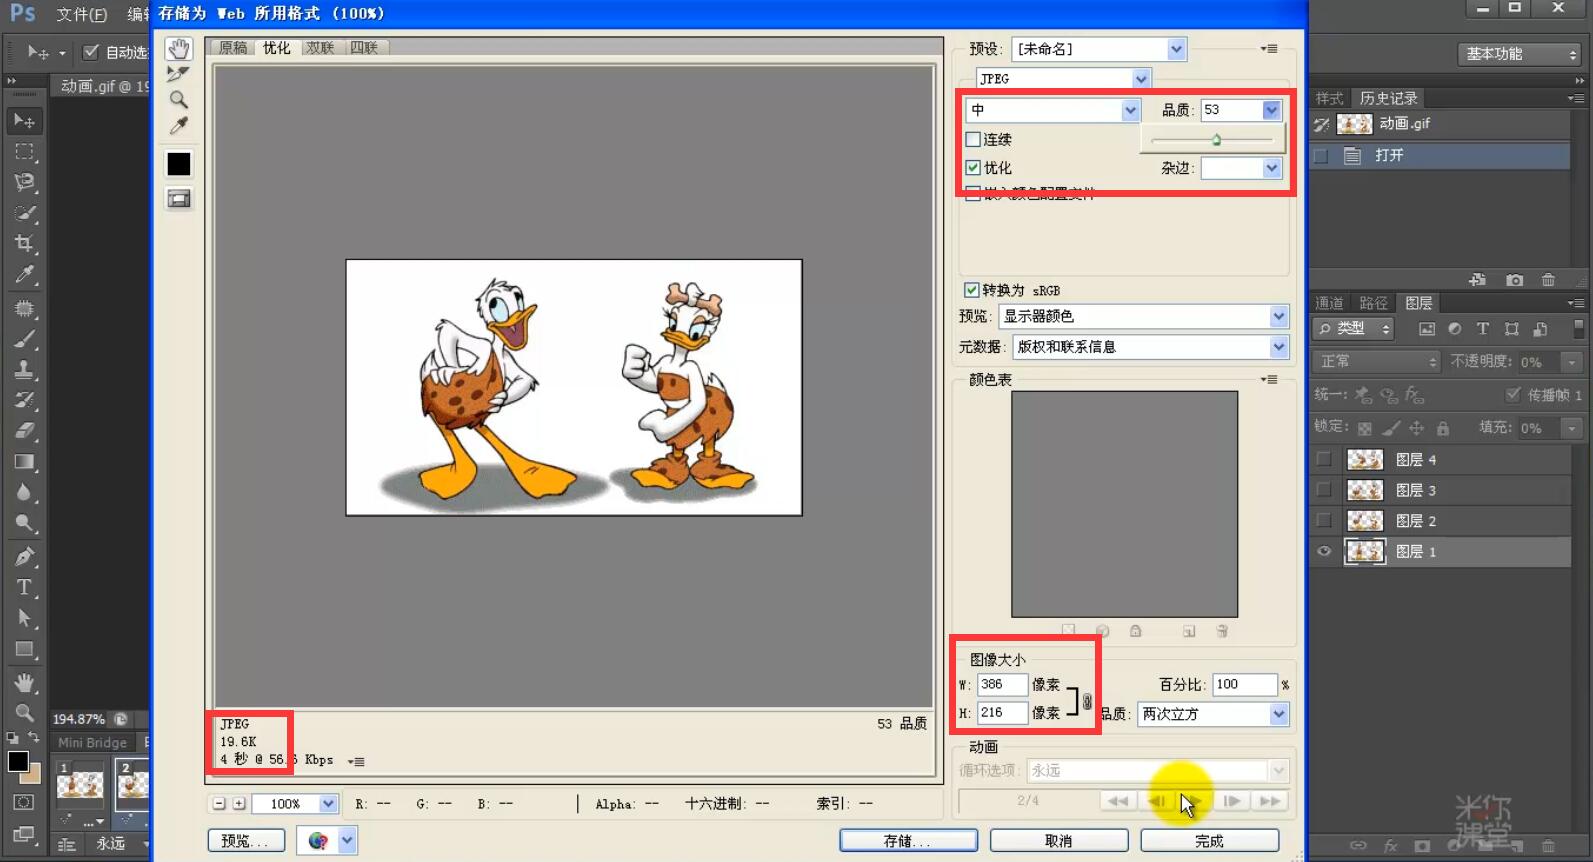Screen dimensions: 1593x862
Task: Click the 存储 save button
Action: click(x=908, y=841)
